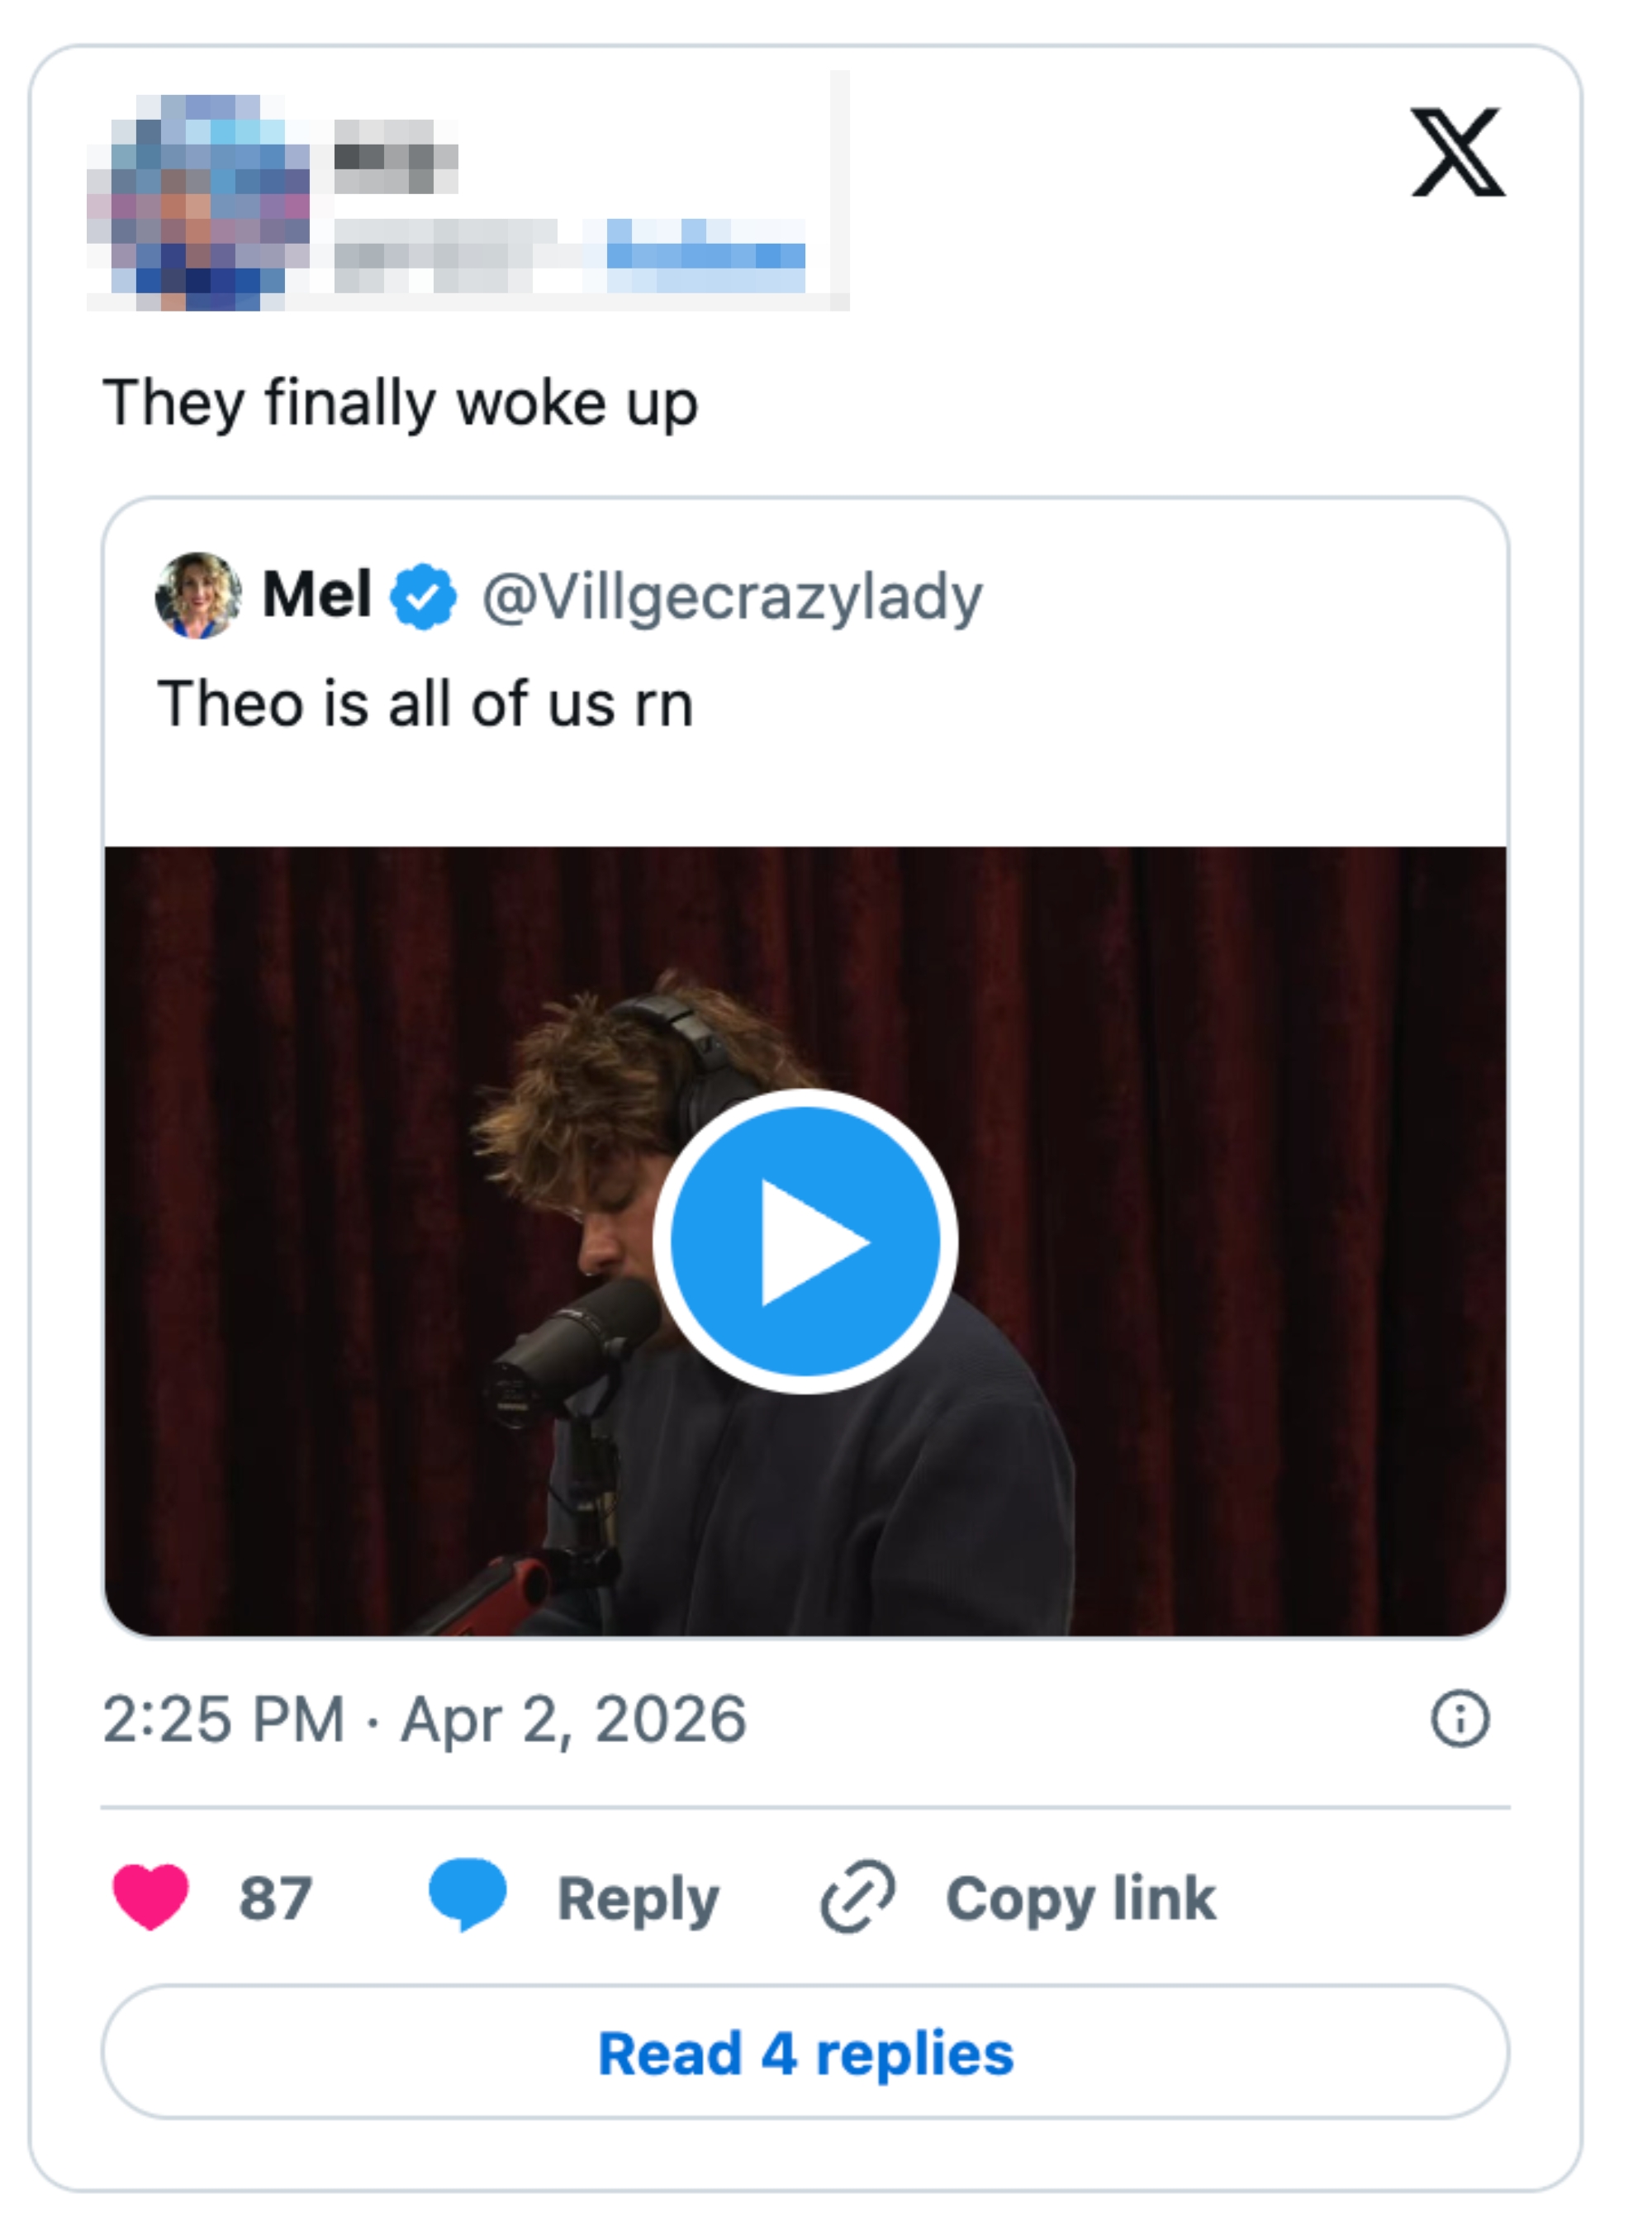Click the X logo in the corner
Image resolution: width=1652 pixels, height=2232 pixels.
1457,152
